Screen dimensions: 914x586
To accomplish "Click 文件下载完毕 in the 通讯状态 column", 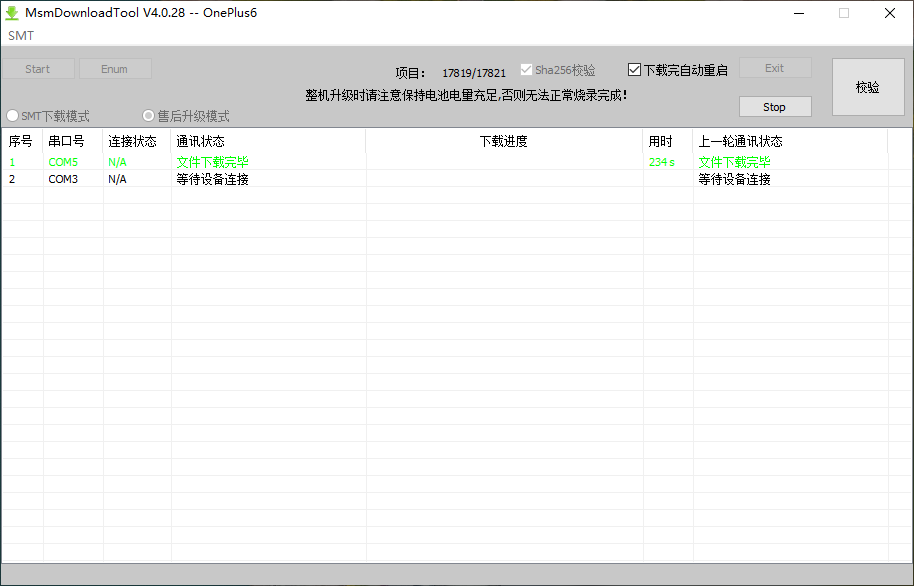I will [212, 162].
